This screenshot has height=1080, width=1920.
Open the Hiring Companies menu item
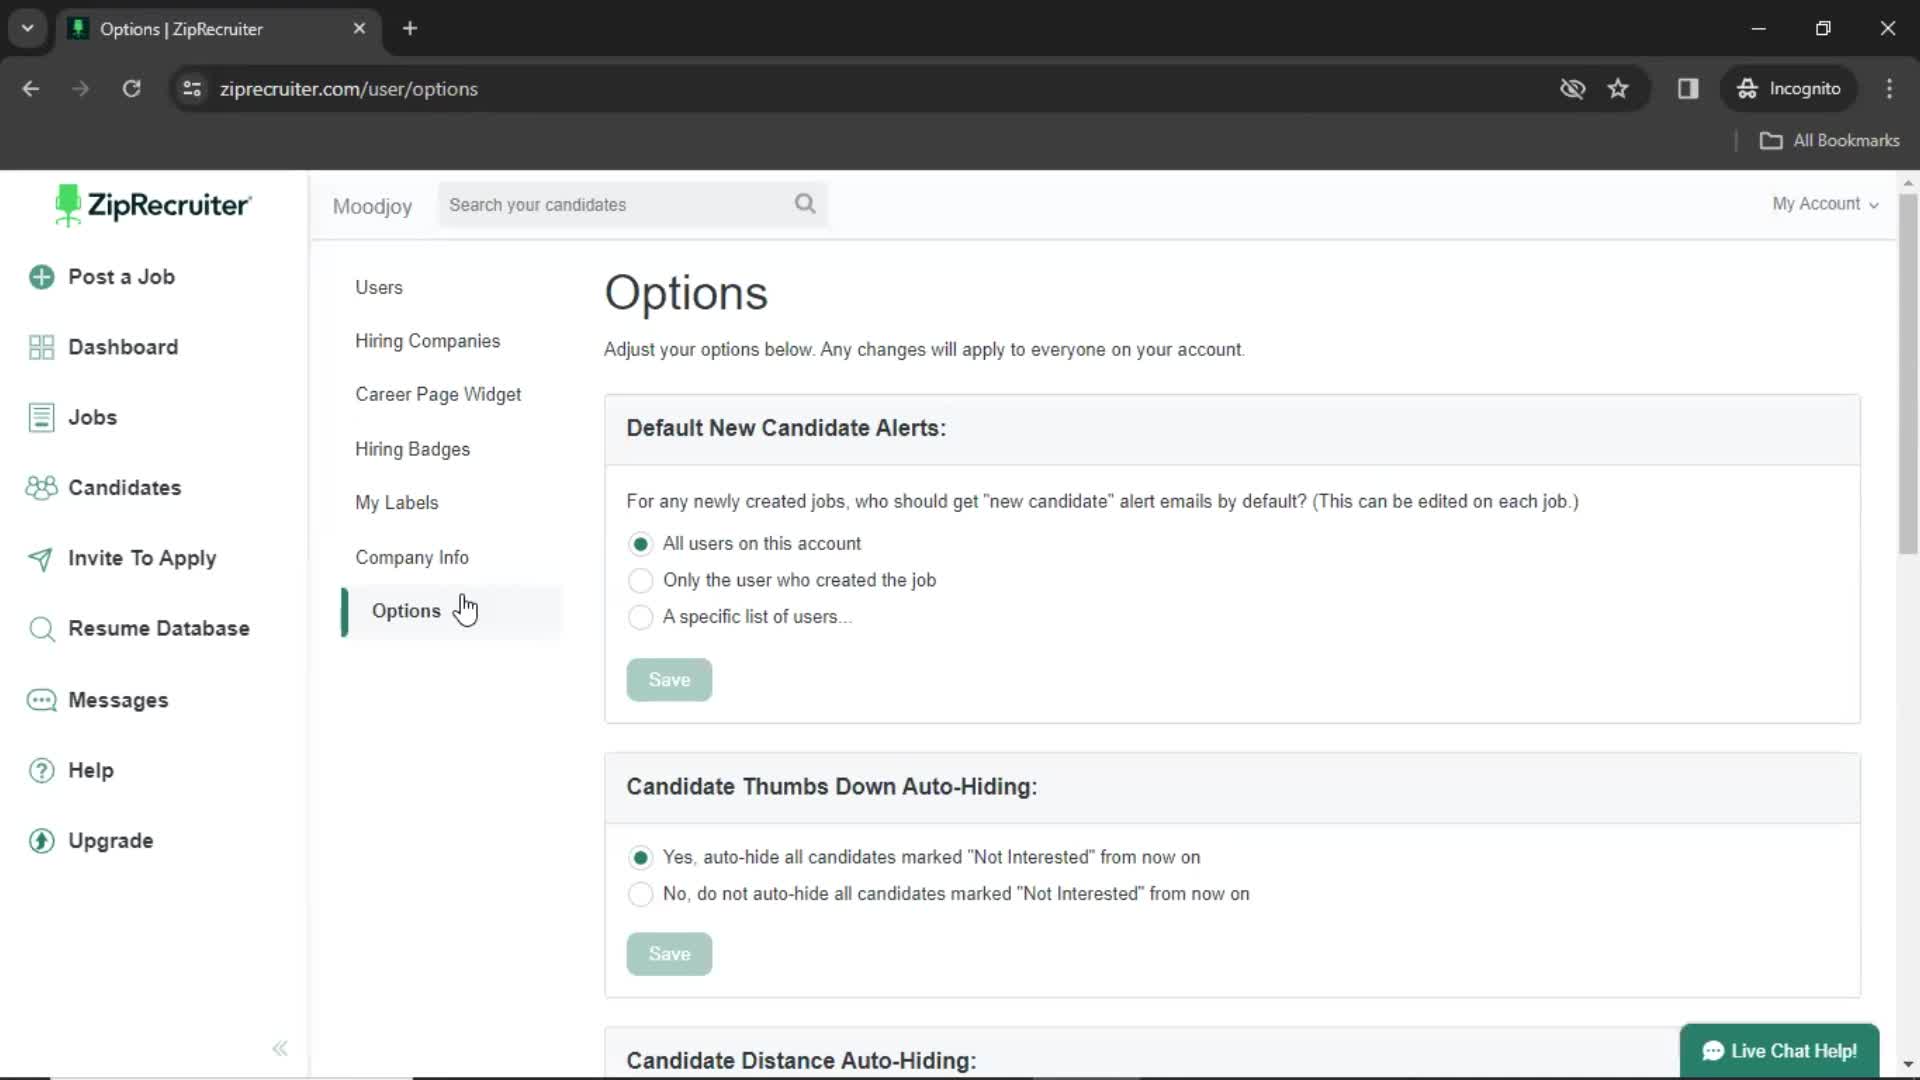tap(429, 340)
